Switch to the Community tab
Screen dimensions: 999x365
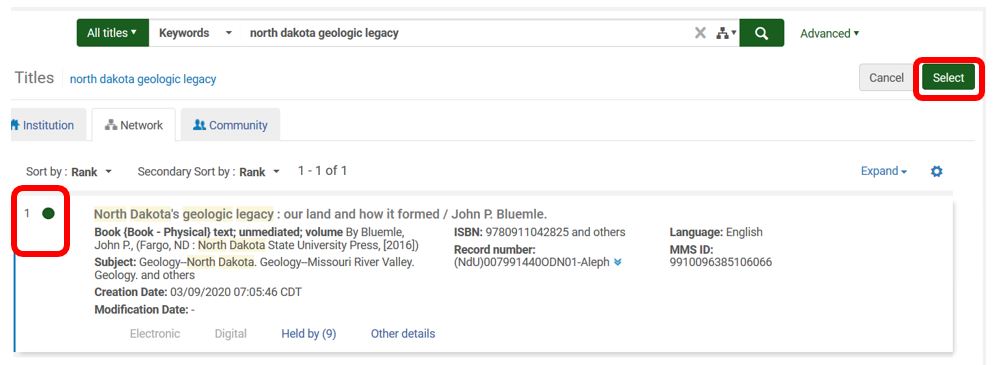(230, 125)
